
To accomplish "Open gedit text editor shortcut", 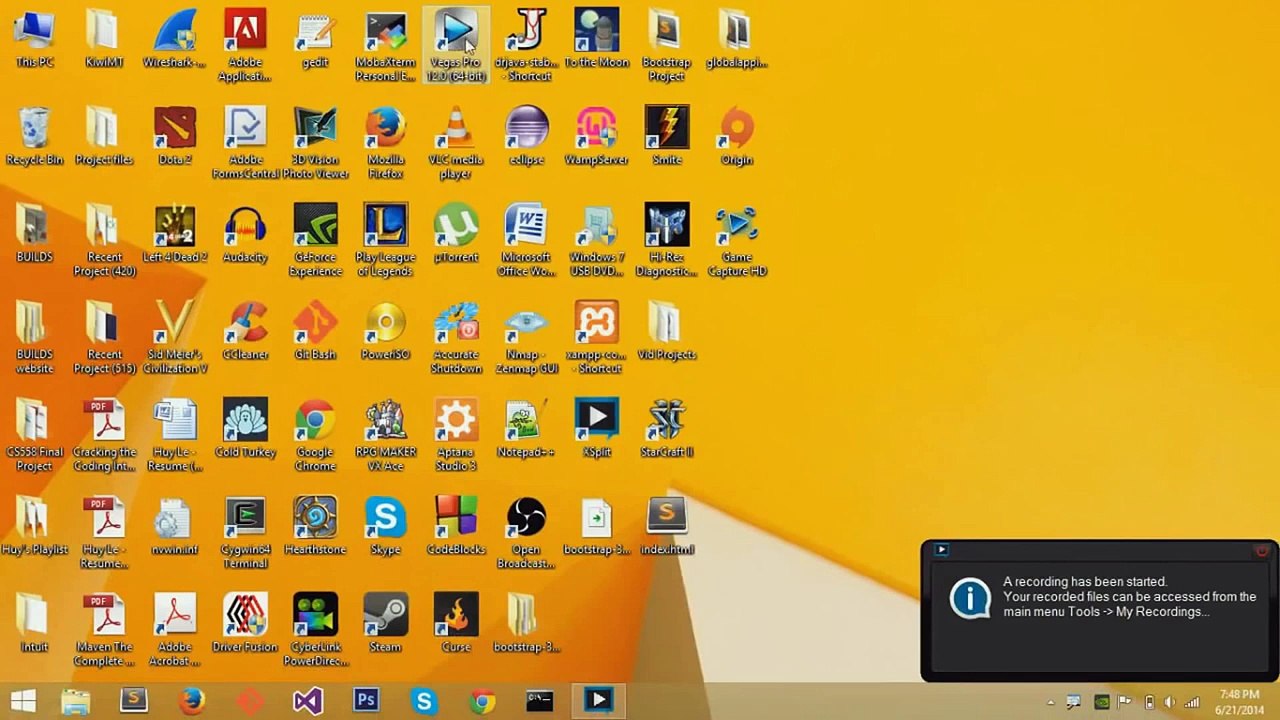I will (x=315, y=40).
